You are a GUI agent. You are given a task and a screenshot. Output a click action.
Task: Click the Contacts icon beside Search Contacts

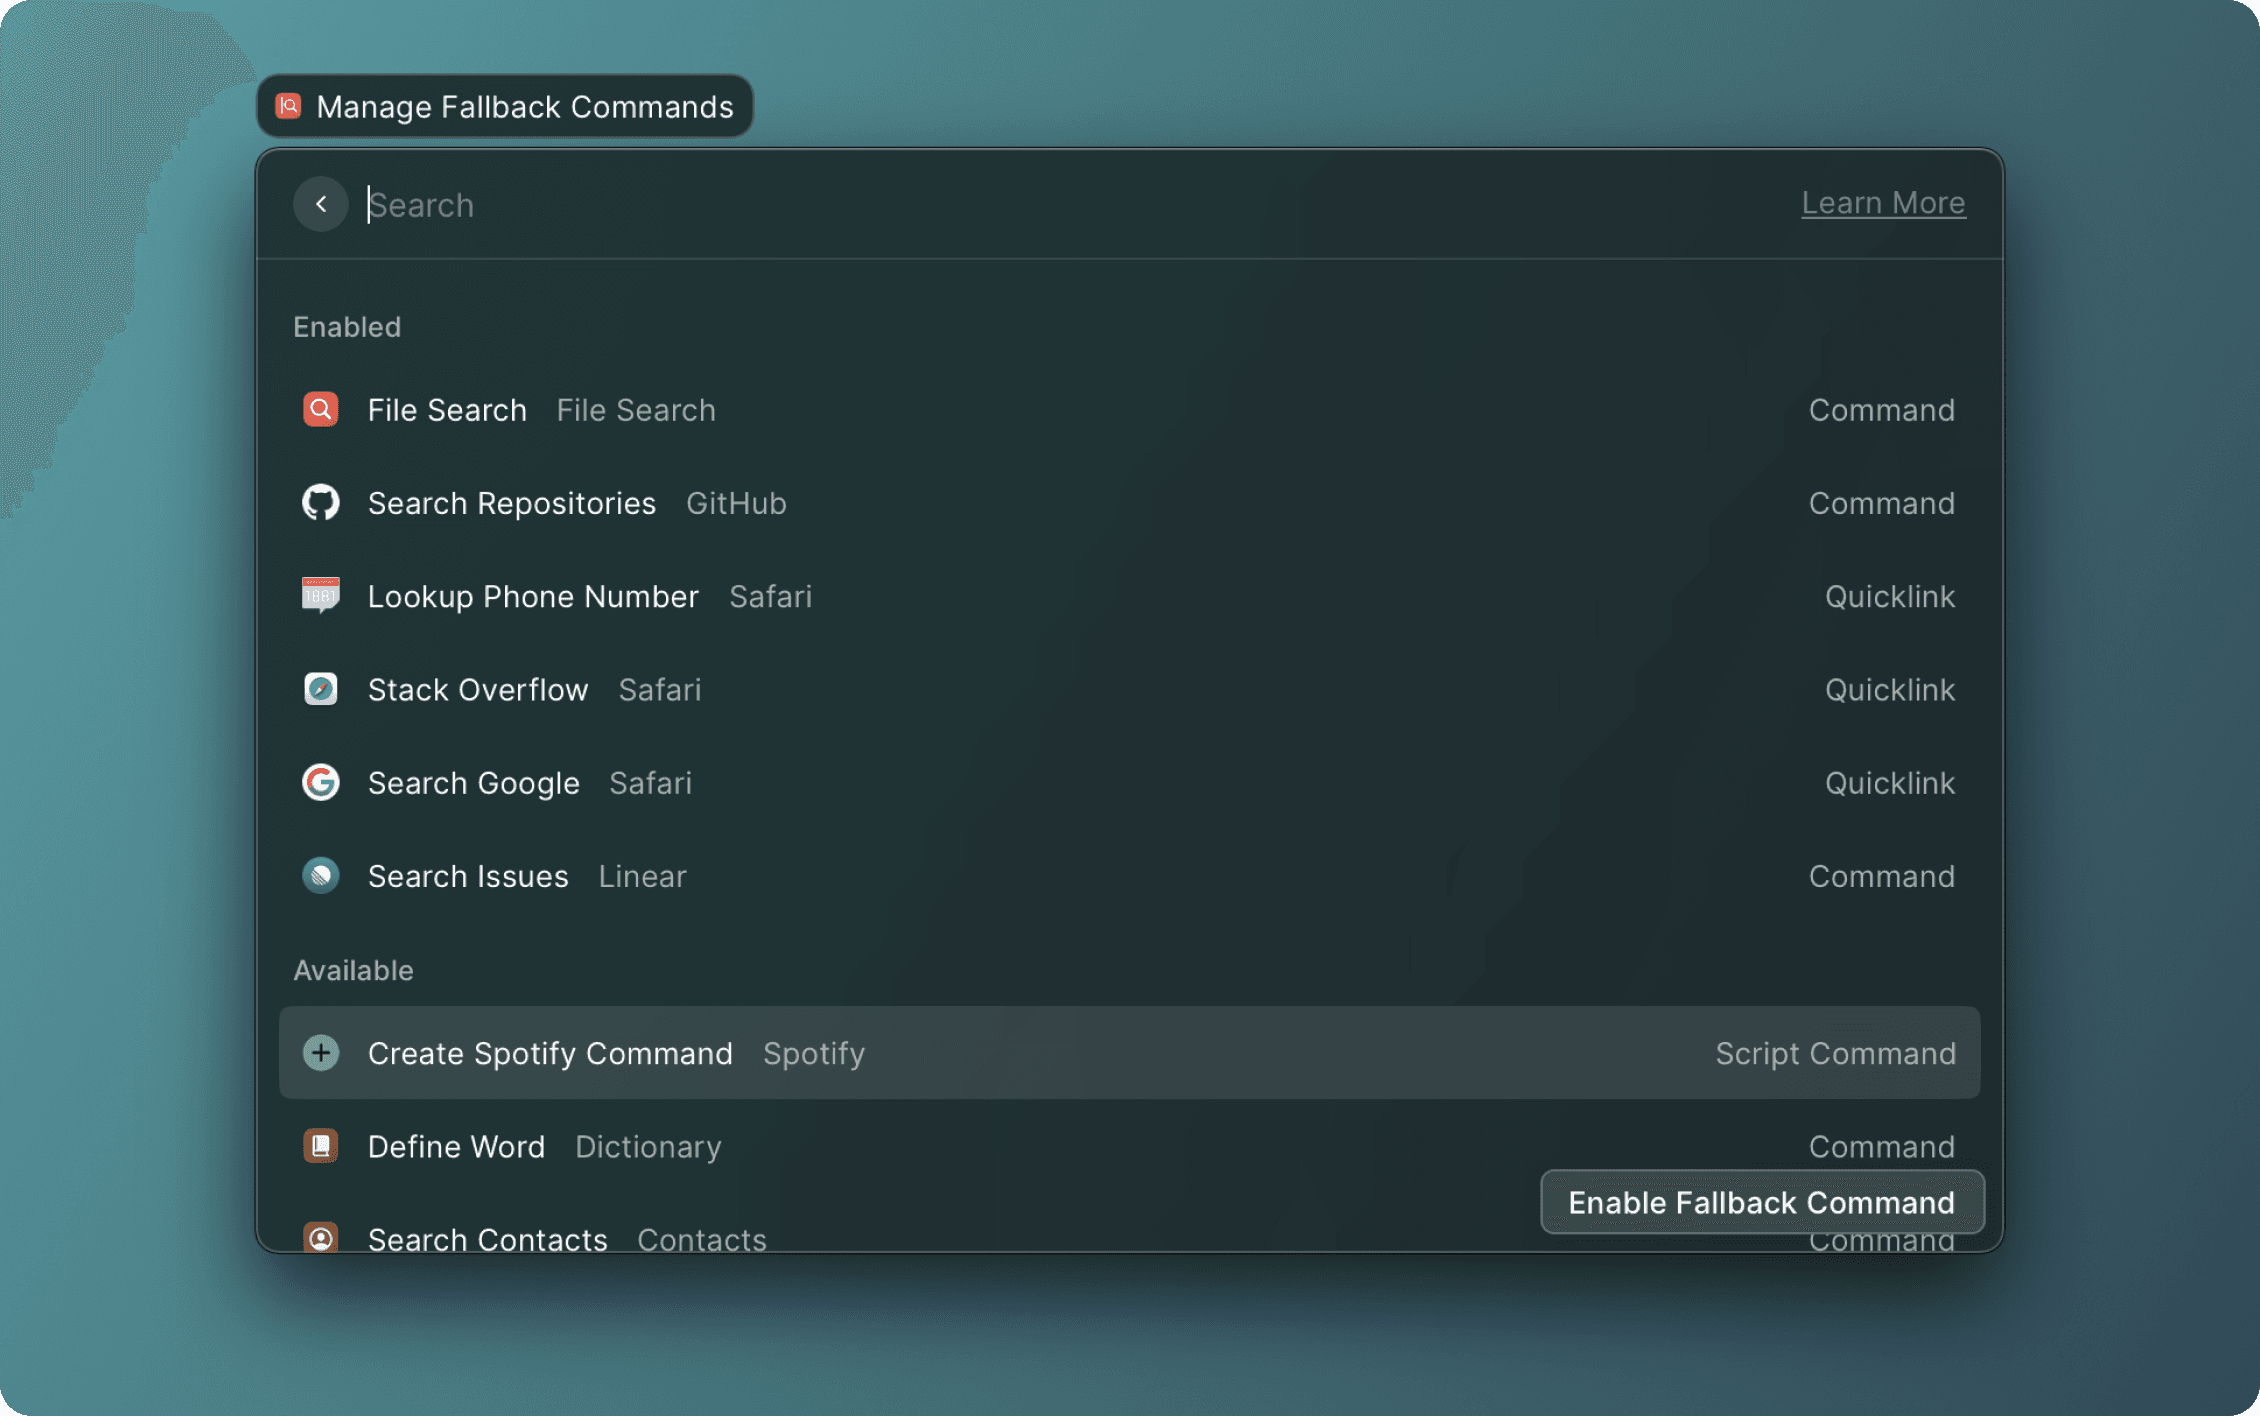pos(320,1239)
